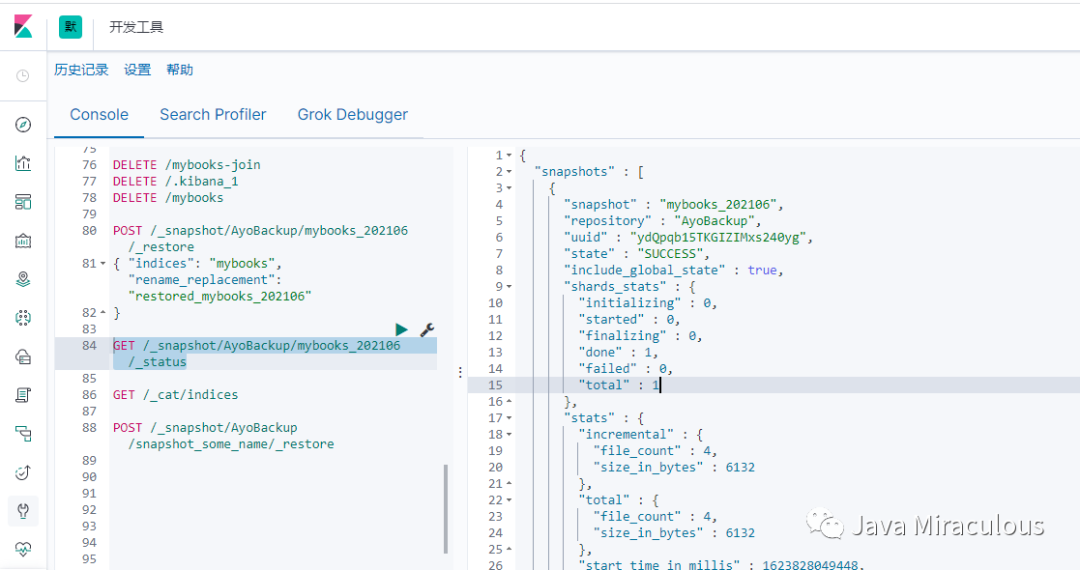Open request options wrench icon
This screenshot has width=1080, height=570.
[x=427, y=330]
